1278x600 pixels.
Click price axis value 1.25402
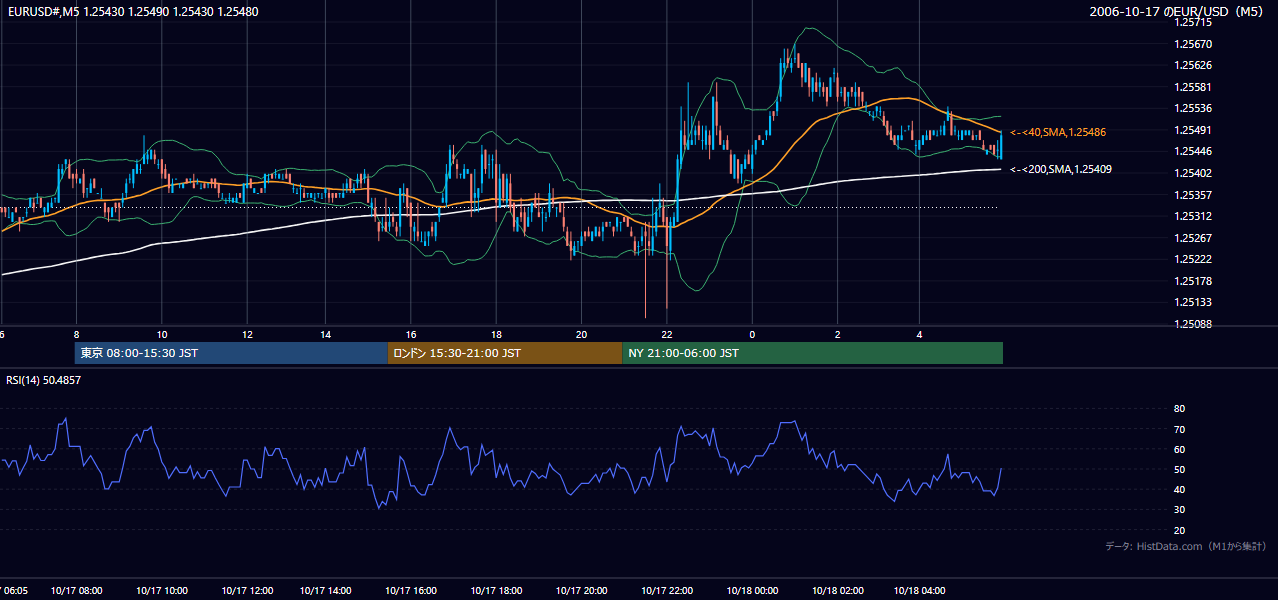(1193, 173)
